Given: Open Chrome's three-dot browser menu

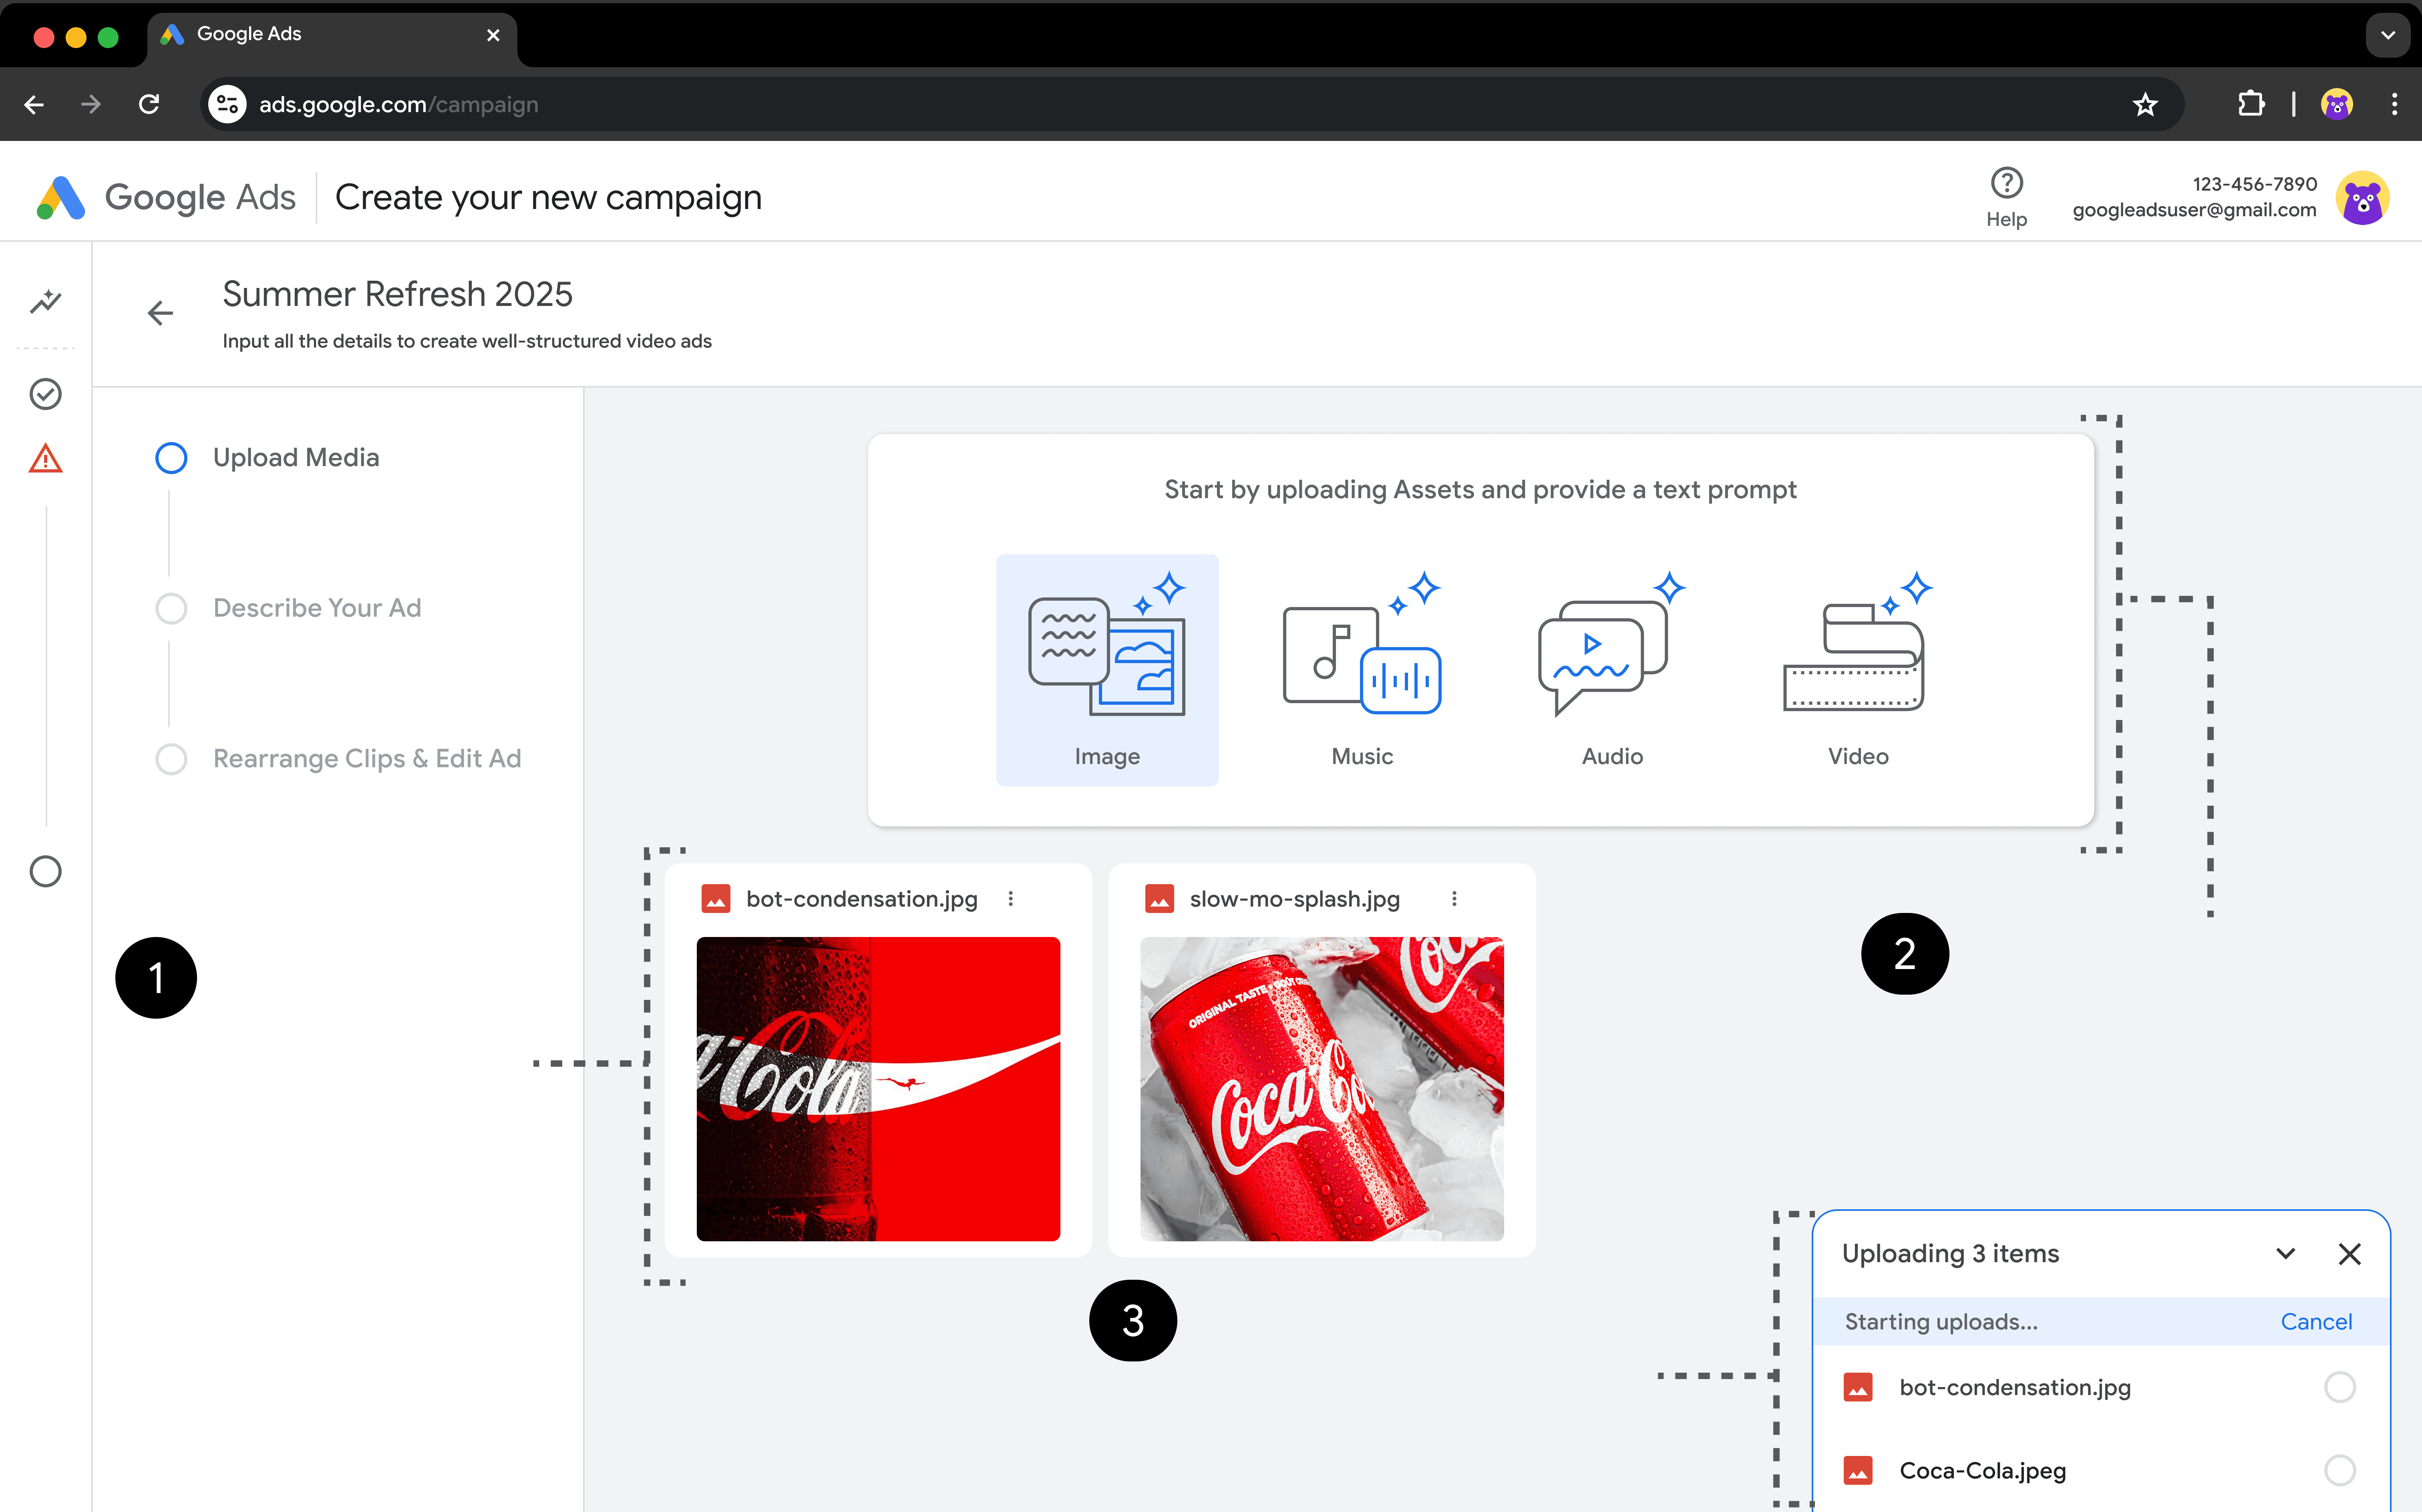Looking at the screenshot, I should pos(2394,104).
